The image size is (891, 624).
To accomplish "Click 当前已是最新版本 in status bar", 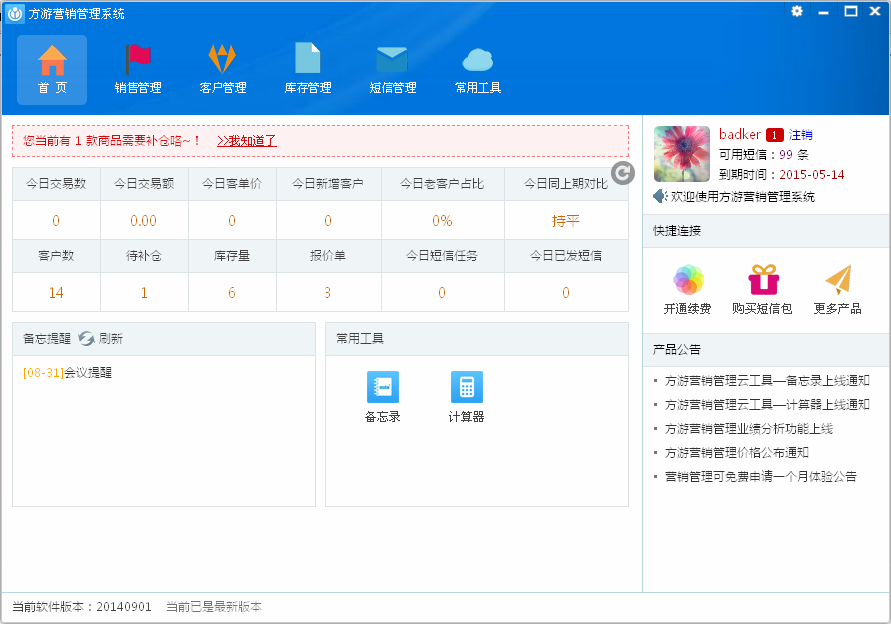I will point(214,607).
